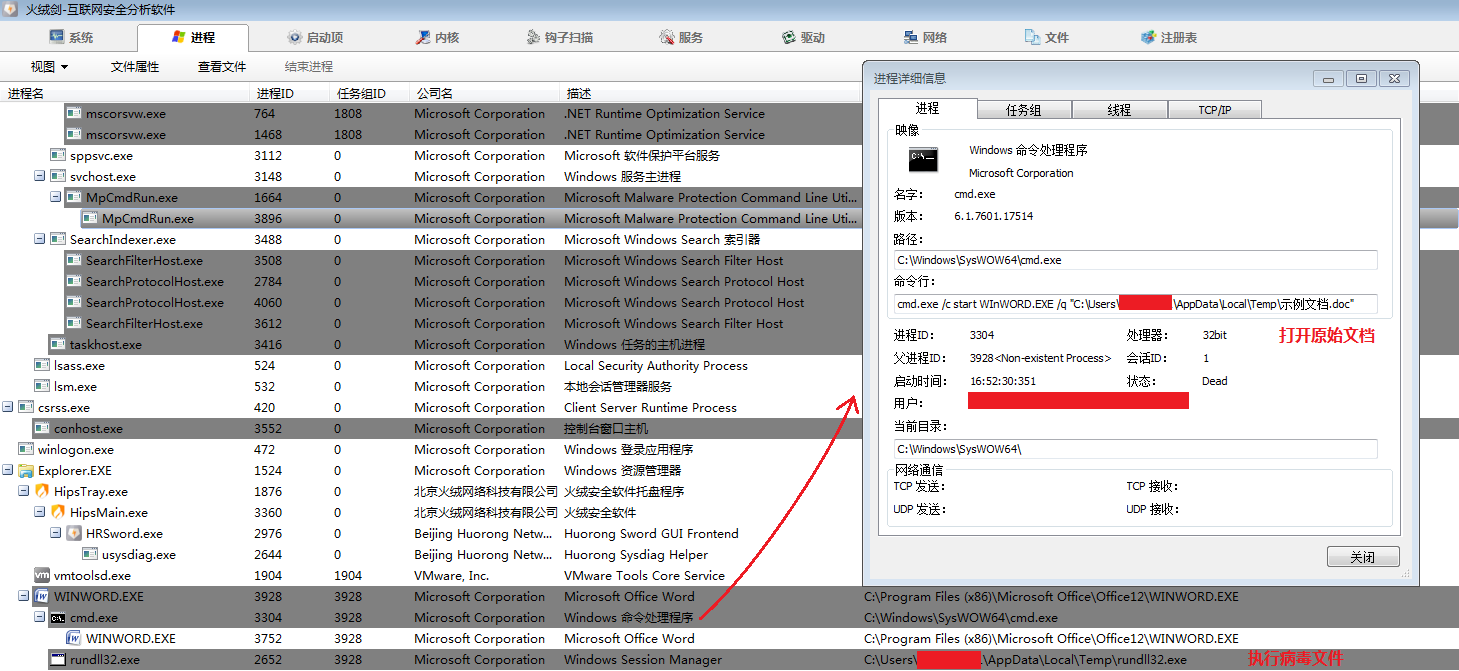Screen dimensions: 1459x671
Task: Click the rundll32.exe process icon
Action: (58, 660)
